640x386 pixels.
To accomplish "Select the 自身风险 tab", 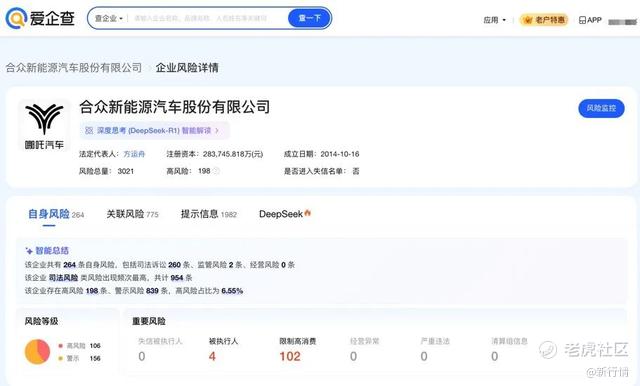I will (56, 214).
